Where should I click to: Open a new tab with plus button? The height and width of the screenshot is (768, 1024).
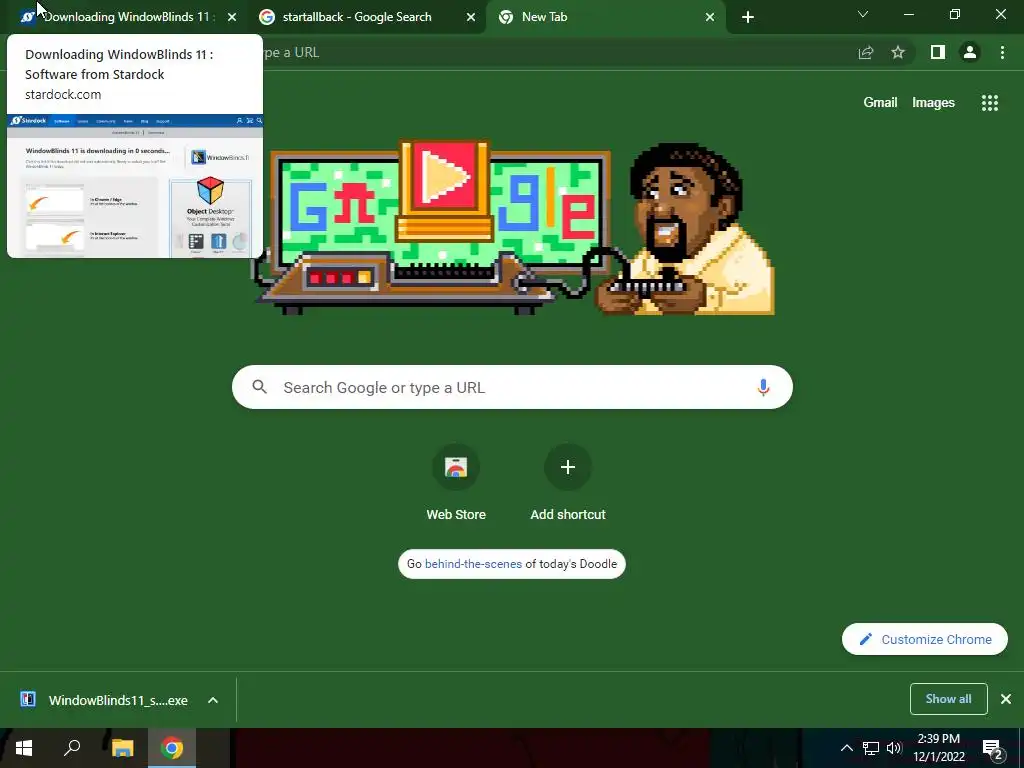click(748, 18)
